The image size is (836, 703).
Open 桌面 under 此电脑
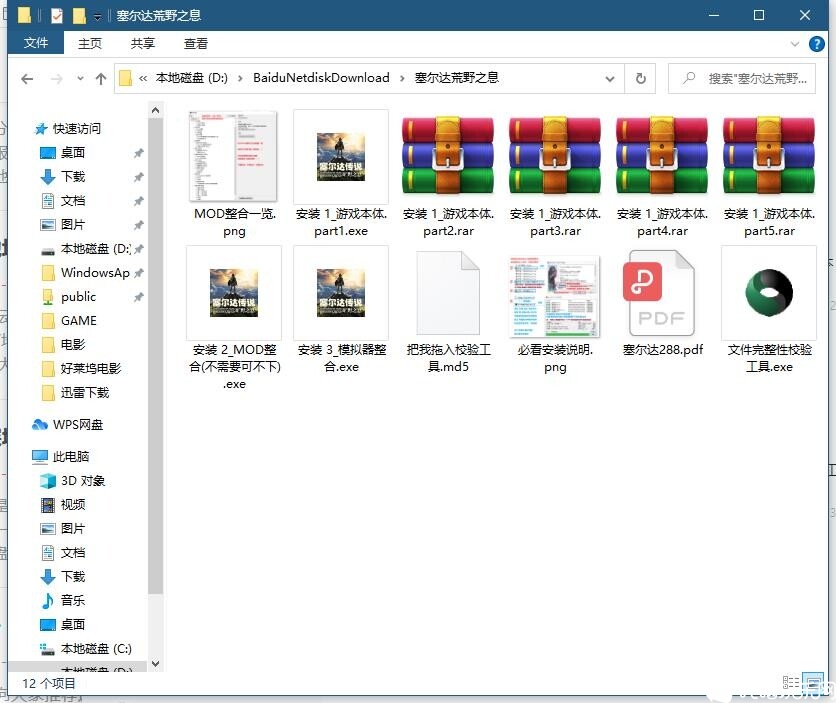click(x=72, y=625)
